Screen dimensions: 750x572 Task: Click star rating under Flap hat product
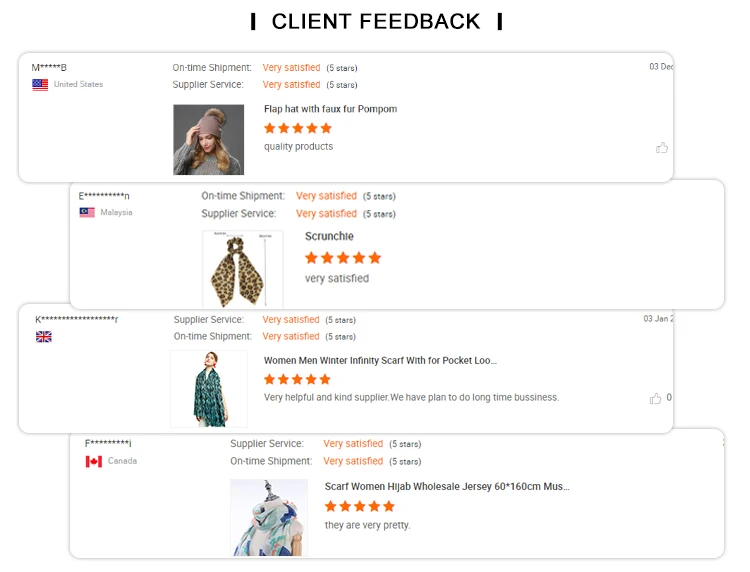[x=297, y=128]
